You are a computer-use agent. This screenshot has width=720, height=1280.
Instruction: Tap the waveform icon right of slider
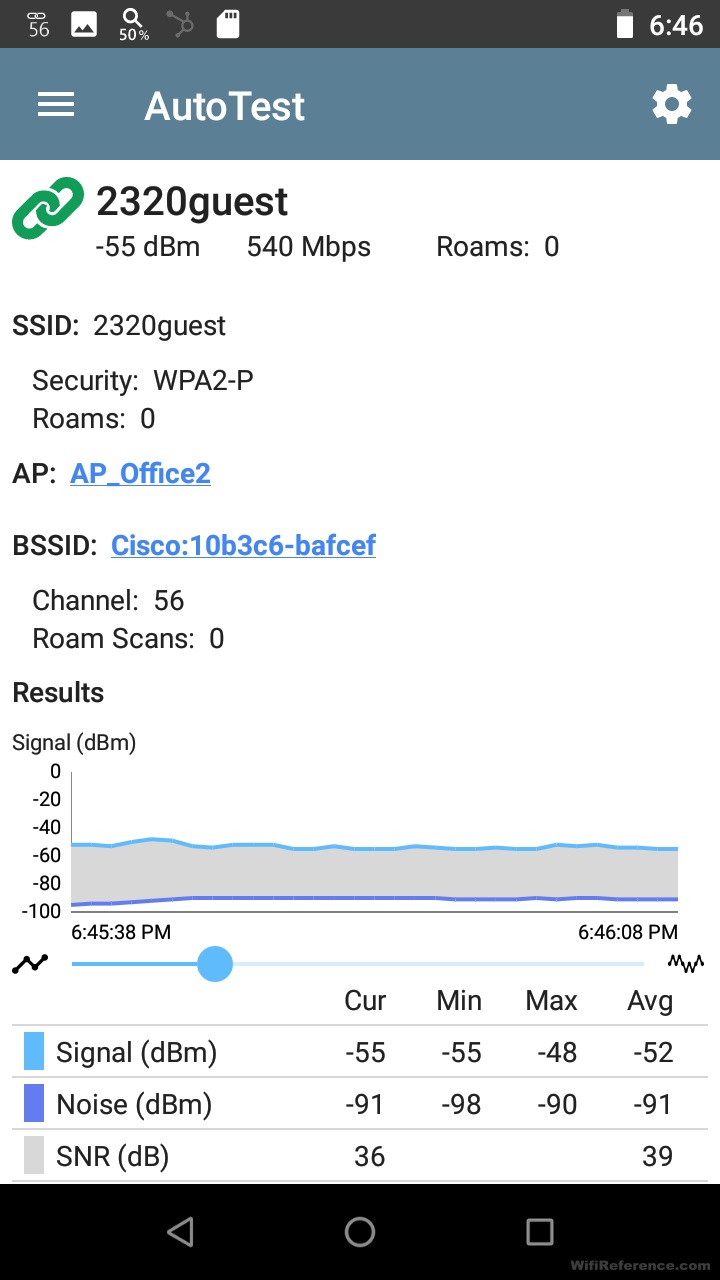click(x=686, y=964)
